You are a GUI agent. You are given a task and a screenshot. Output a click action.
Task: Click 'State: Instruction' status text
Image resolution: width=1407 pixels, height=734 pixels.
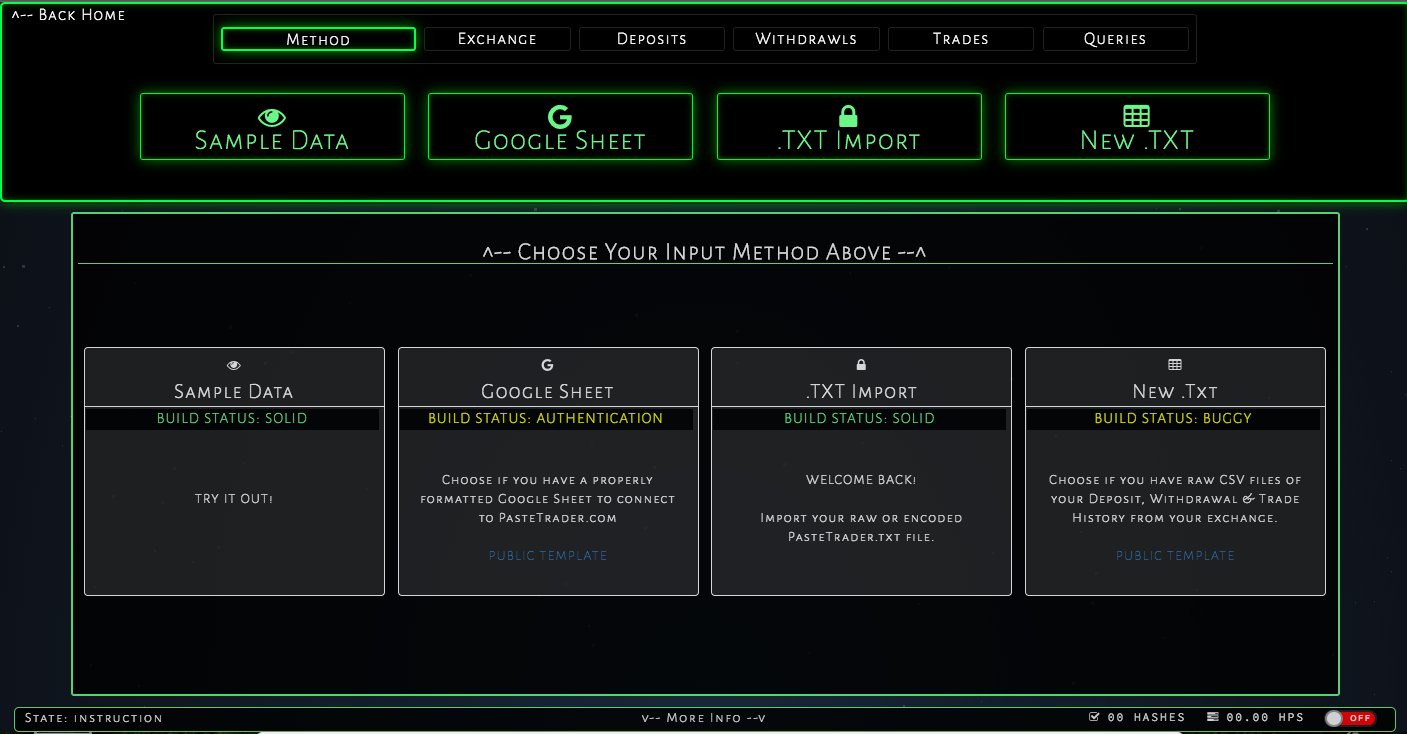point(93,718)
